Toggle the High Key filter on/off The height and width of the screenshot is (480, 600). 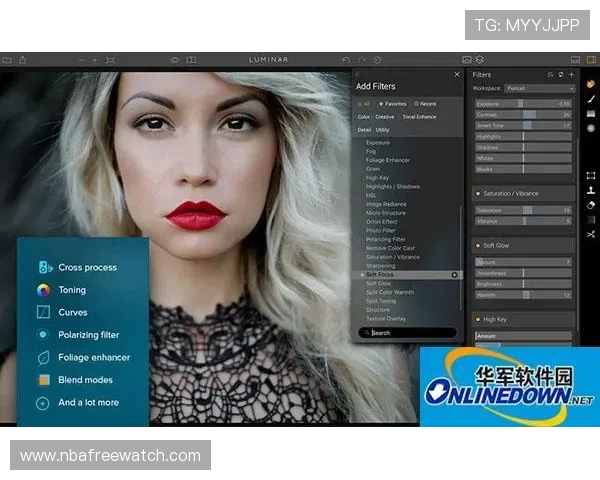click(x=477, y=319)
